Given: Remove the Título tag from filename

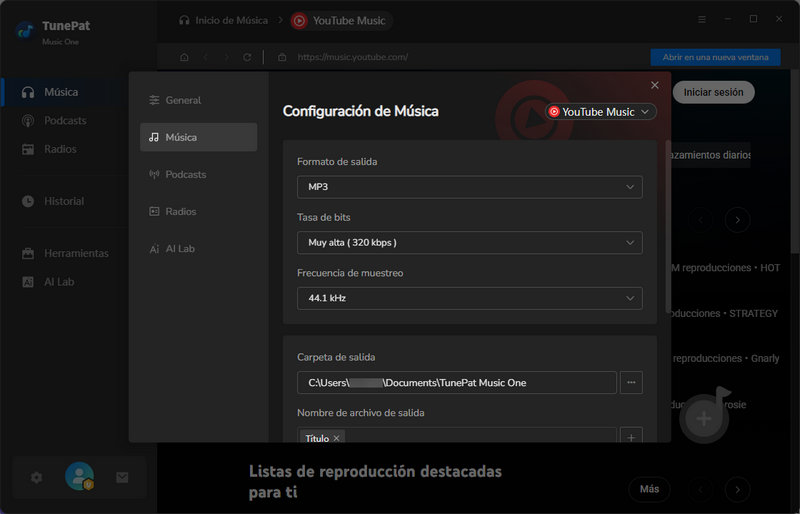Looking at the screenshot, I should (336, 438).
